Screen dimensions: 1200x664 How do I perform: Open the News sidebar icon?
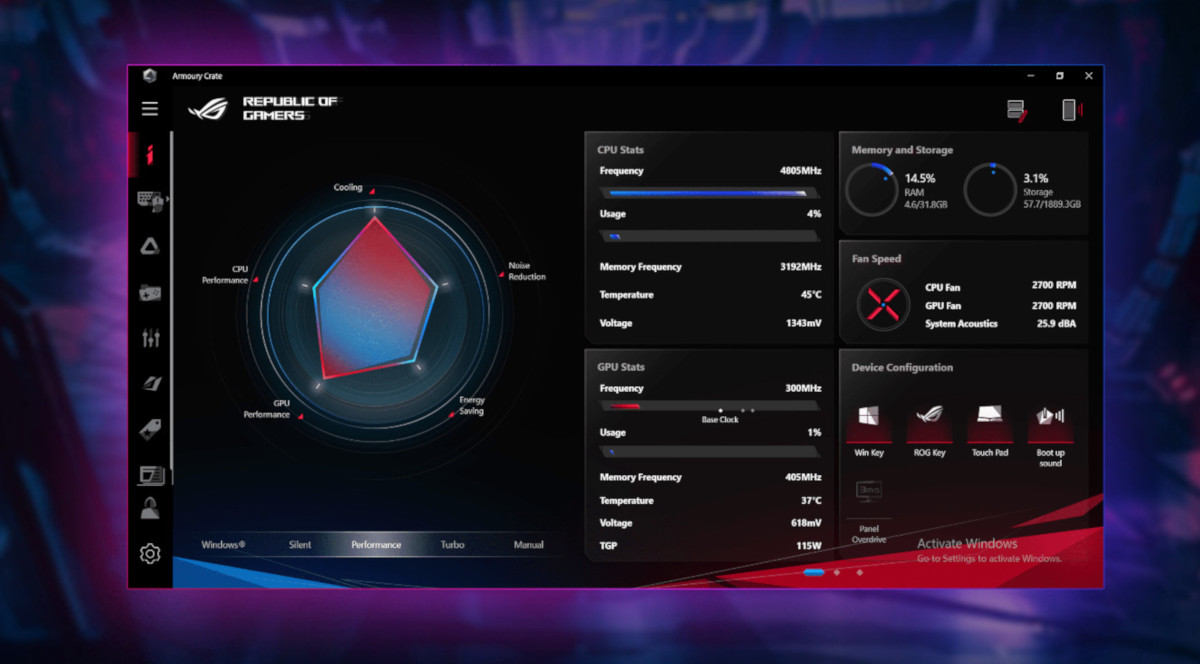click(x=150, y=475)
